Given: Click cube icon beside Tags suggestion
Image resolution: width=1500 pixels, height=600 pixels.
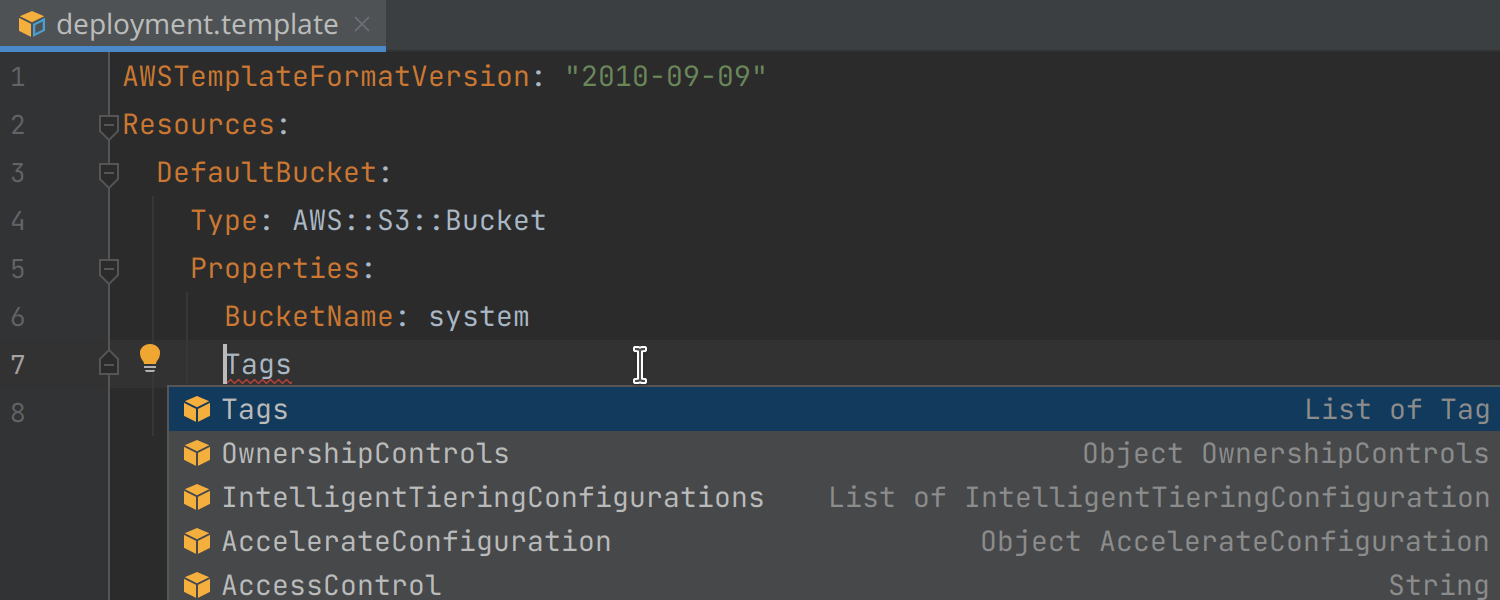Looking at the screenshot, I should coord(197,409).
